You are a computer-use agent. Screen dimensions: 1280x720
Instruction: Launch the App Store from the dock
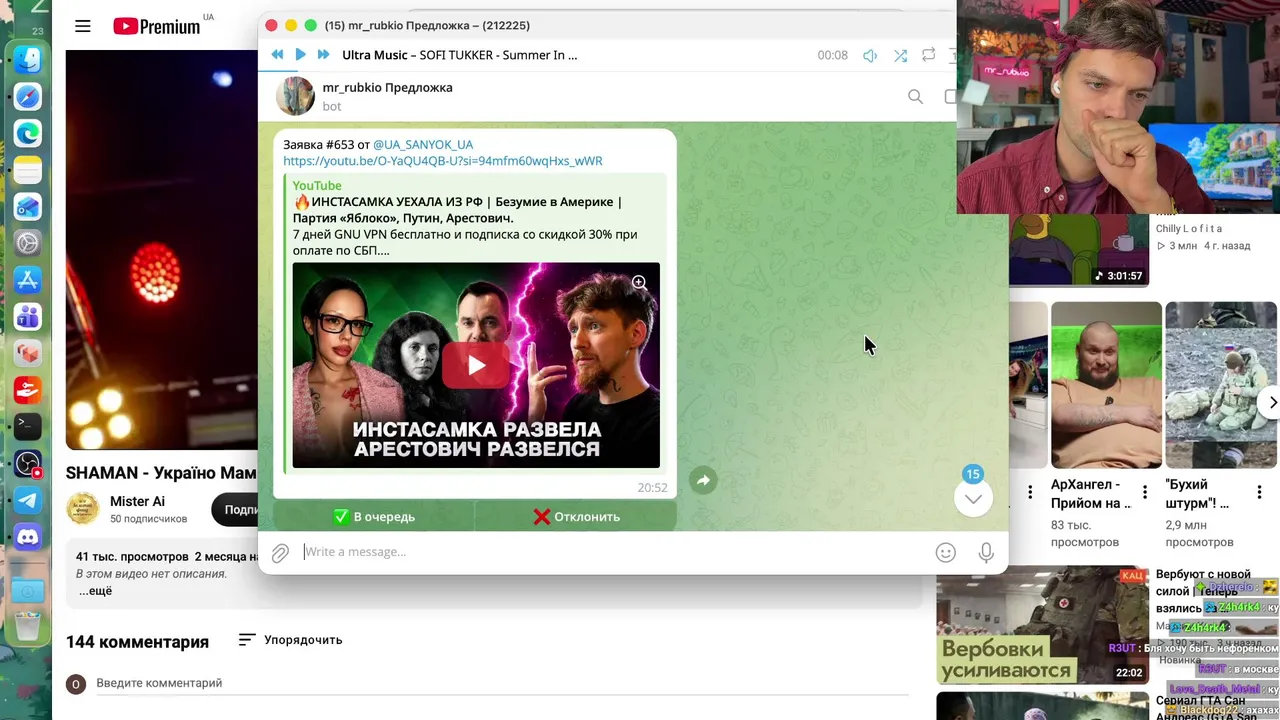(28, 280)
